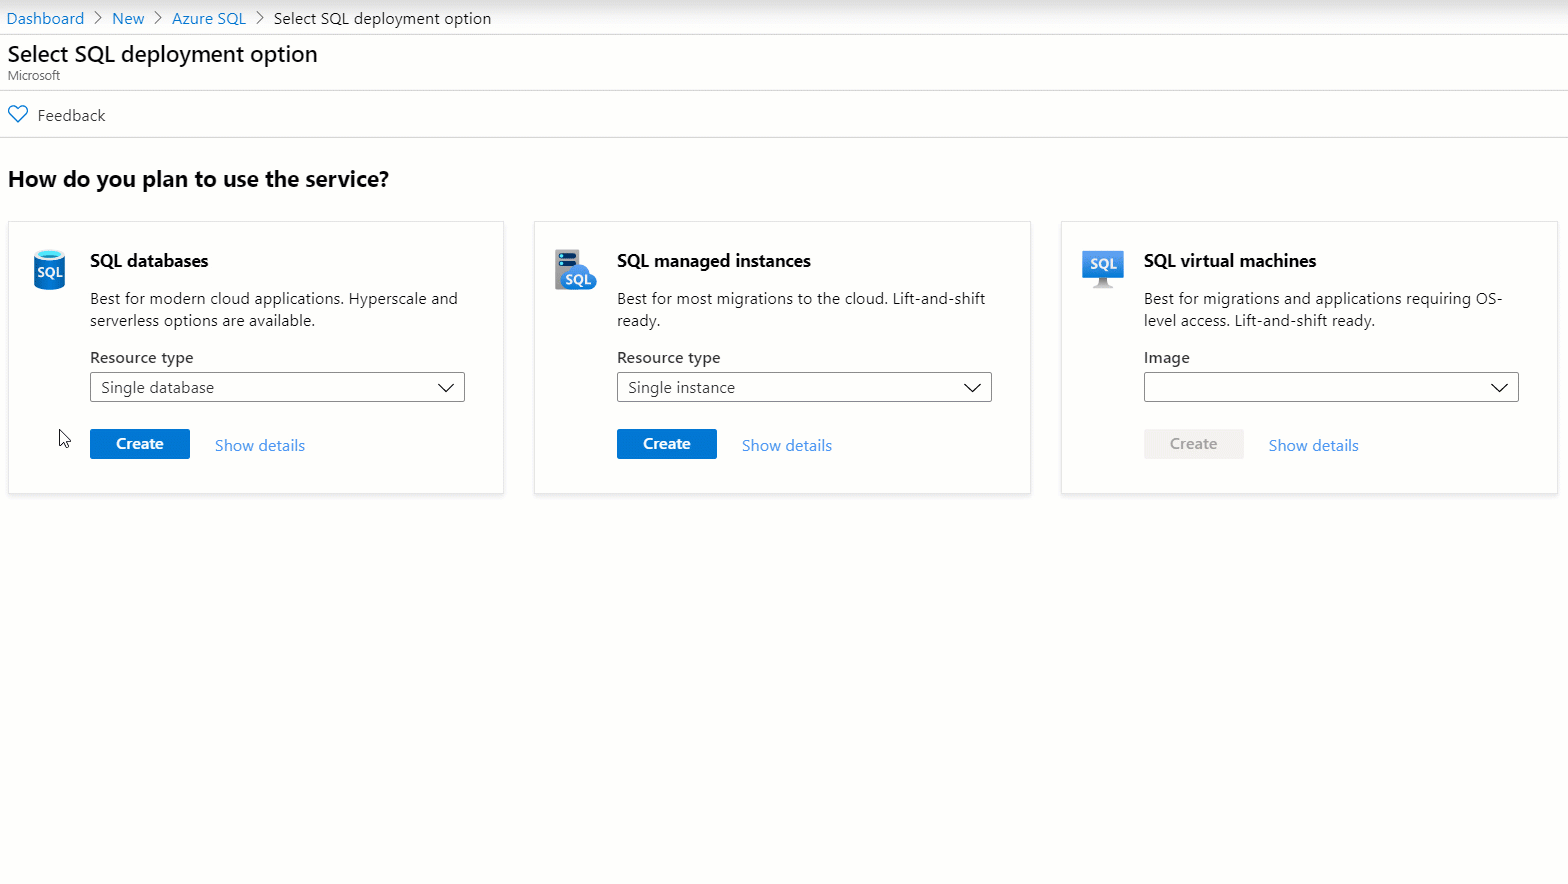Click 'Select SQL deployment option' in breadcrumb
Viewport: 1568px width, 884px height.
pyautogui.click(x=382, y=18)
